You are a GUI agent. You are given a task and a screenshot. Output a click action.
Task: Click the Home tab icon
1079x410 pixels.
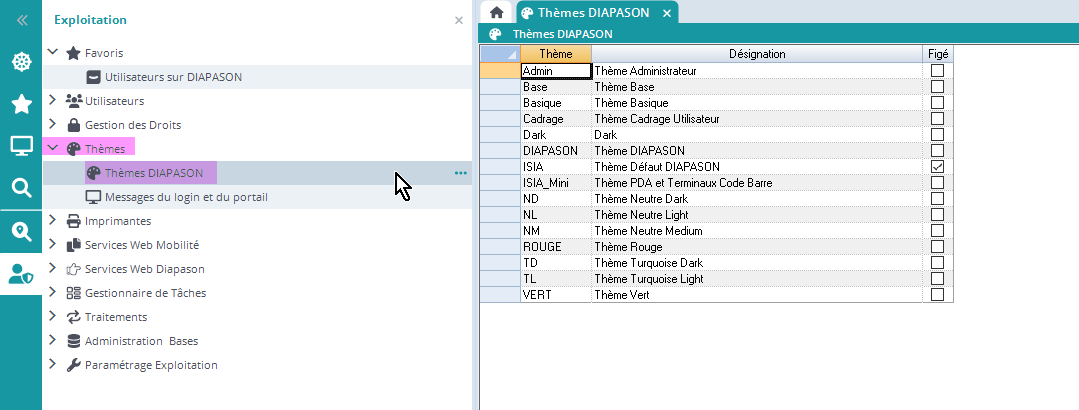496,13
